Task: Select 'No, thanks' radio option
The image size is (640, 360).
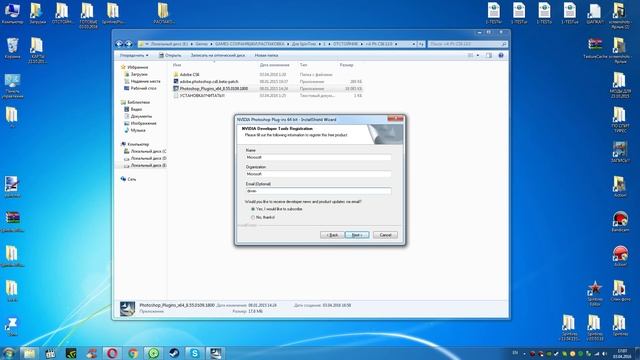Action: click(x=253, y=218)
